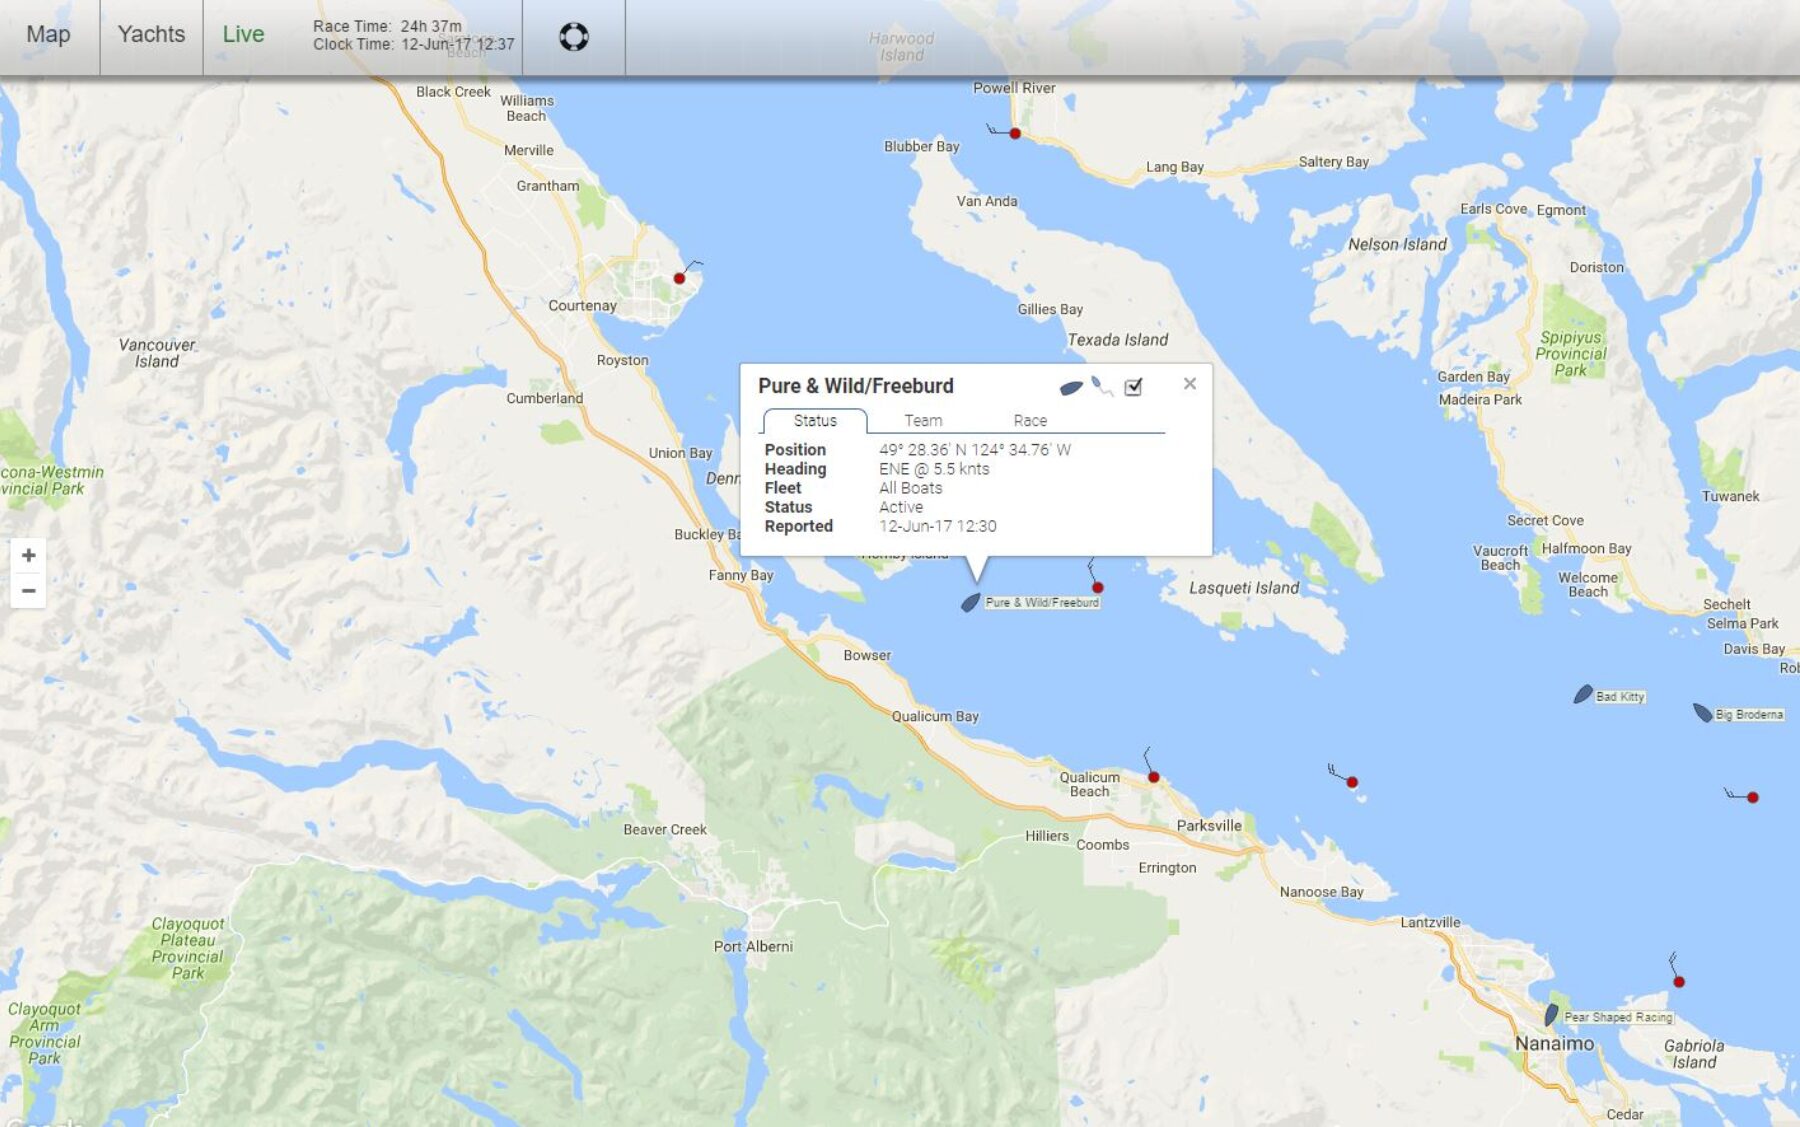Viewport: 1800px width, 1127px height.
Task: Switch to the Team tab in popup
Action: 923,421
